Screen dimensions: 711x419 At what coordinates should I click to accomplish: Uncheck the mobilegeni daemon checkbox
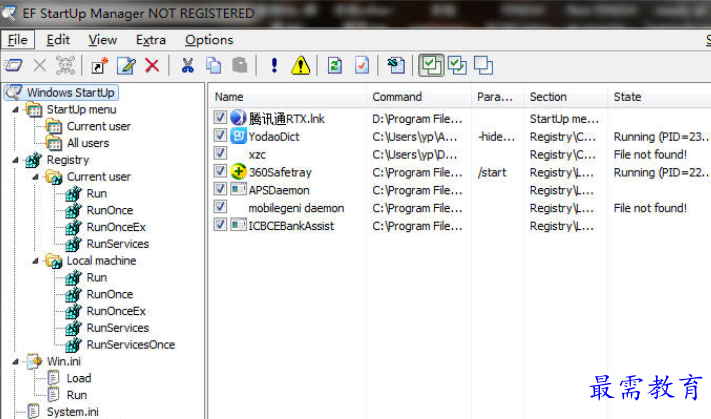pos(220,207)
